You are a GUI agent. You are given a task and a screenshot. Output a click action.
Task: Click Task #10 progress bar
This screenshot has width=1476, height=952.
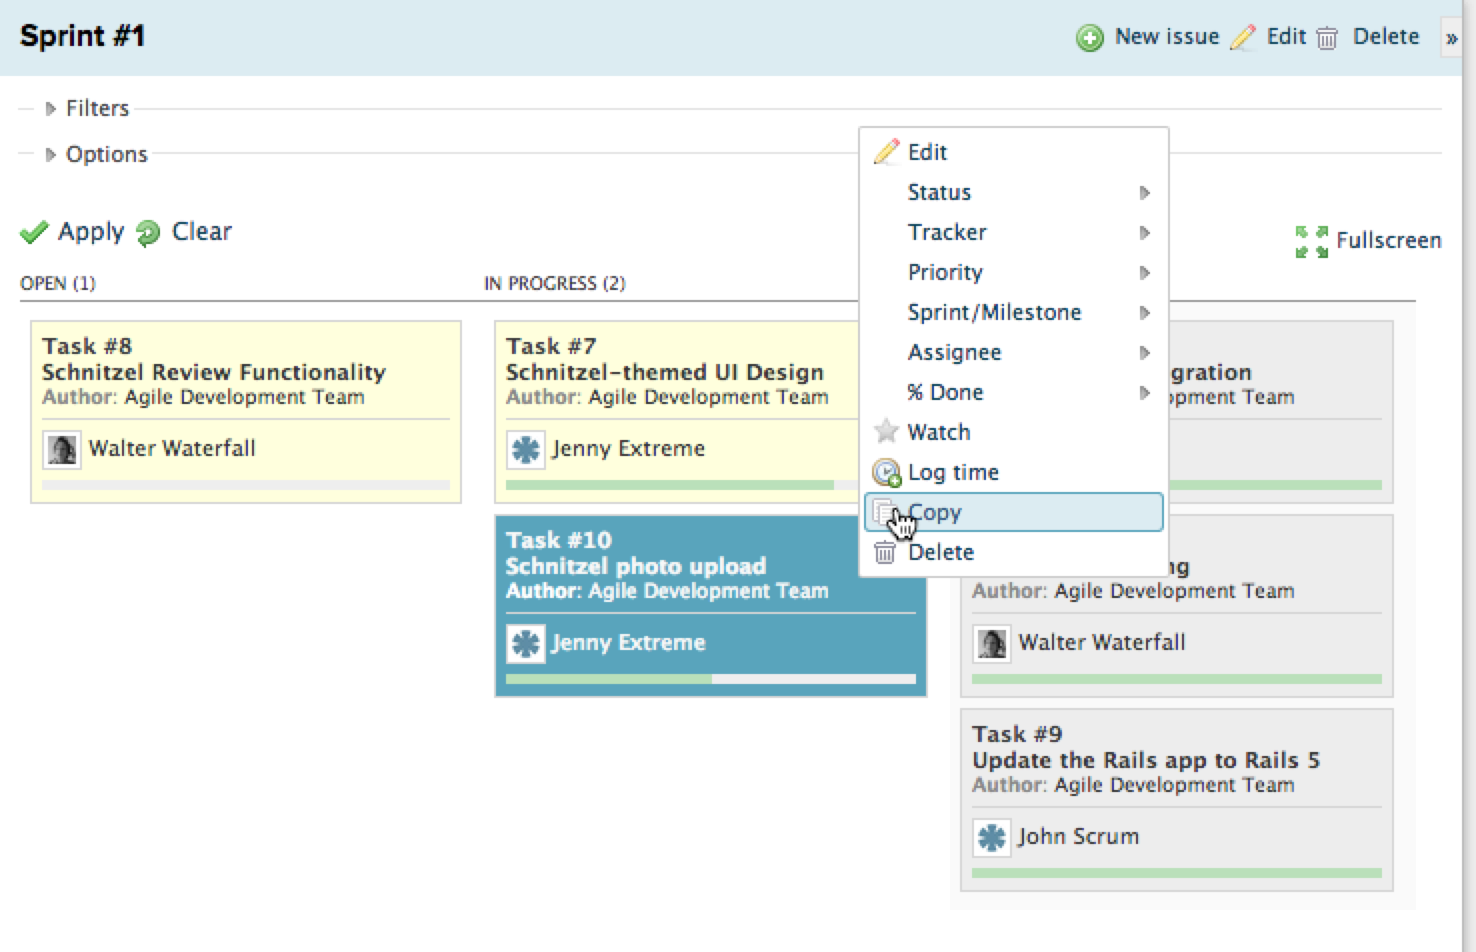(711, 679)
